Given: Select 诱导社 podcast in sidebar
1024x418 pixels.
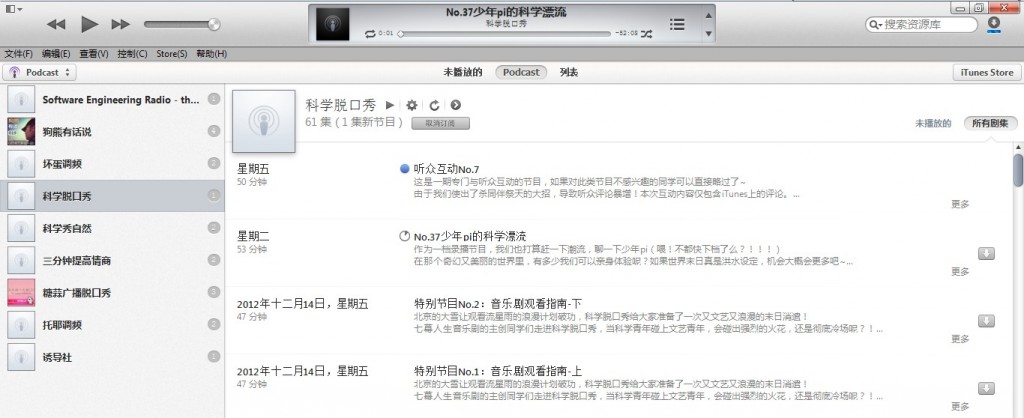Looking at the screenshot, I should (112, 357).
